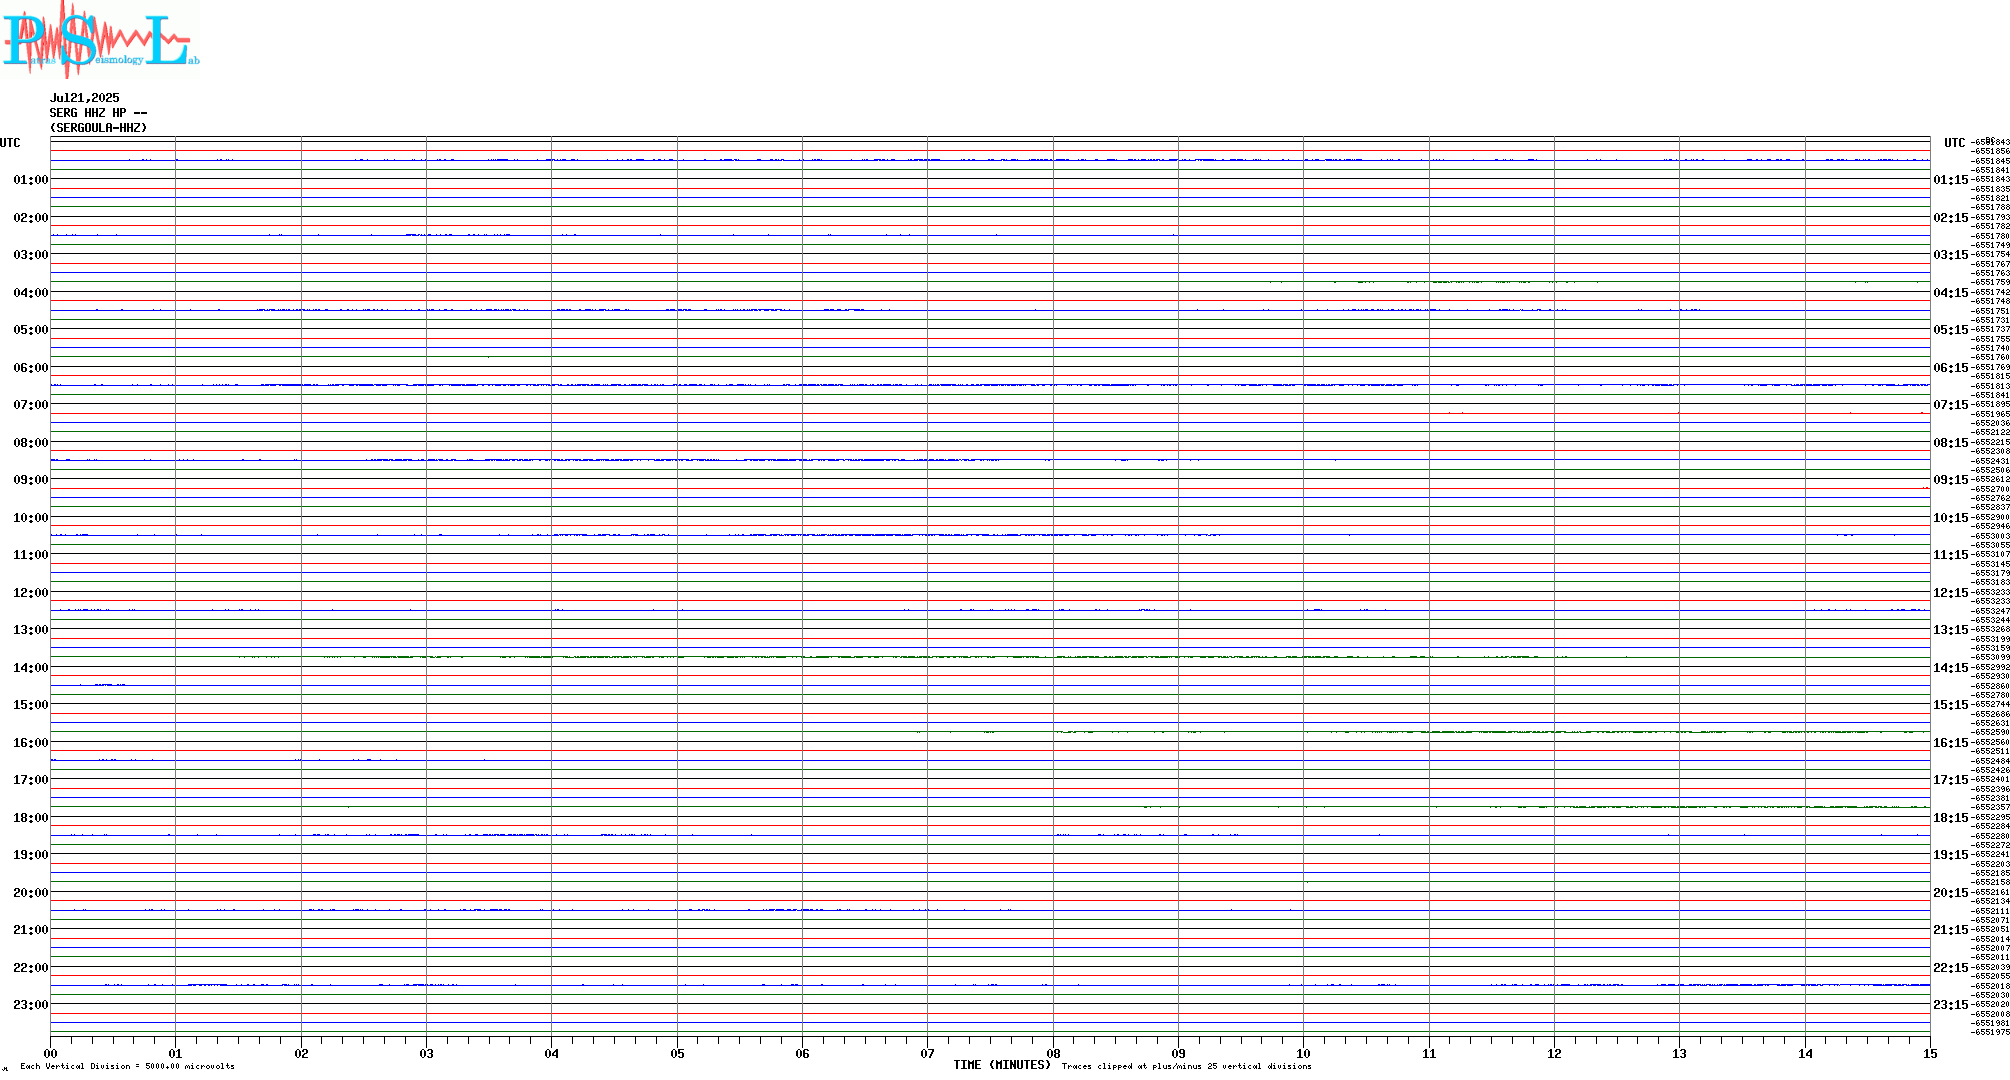Click the 14:00 hour label on left

coord(31,668)
